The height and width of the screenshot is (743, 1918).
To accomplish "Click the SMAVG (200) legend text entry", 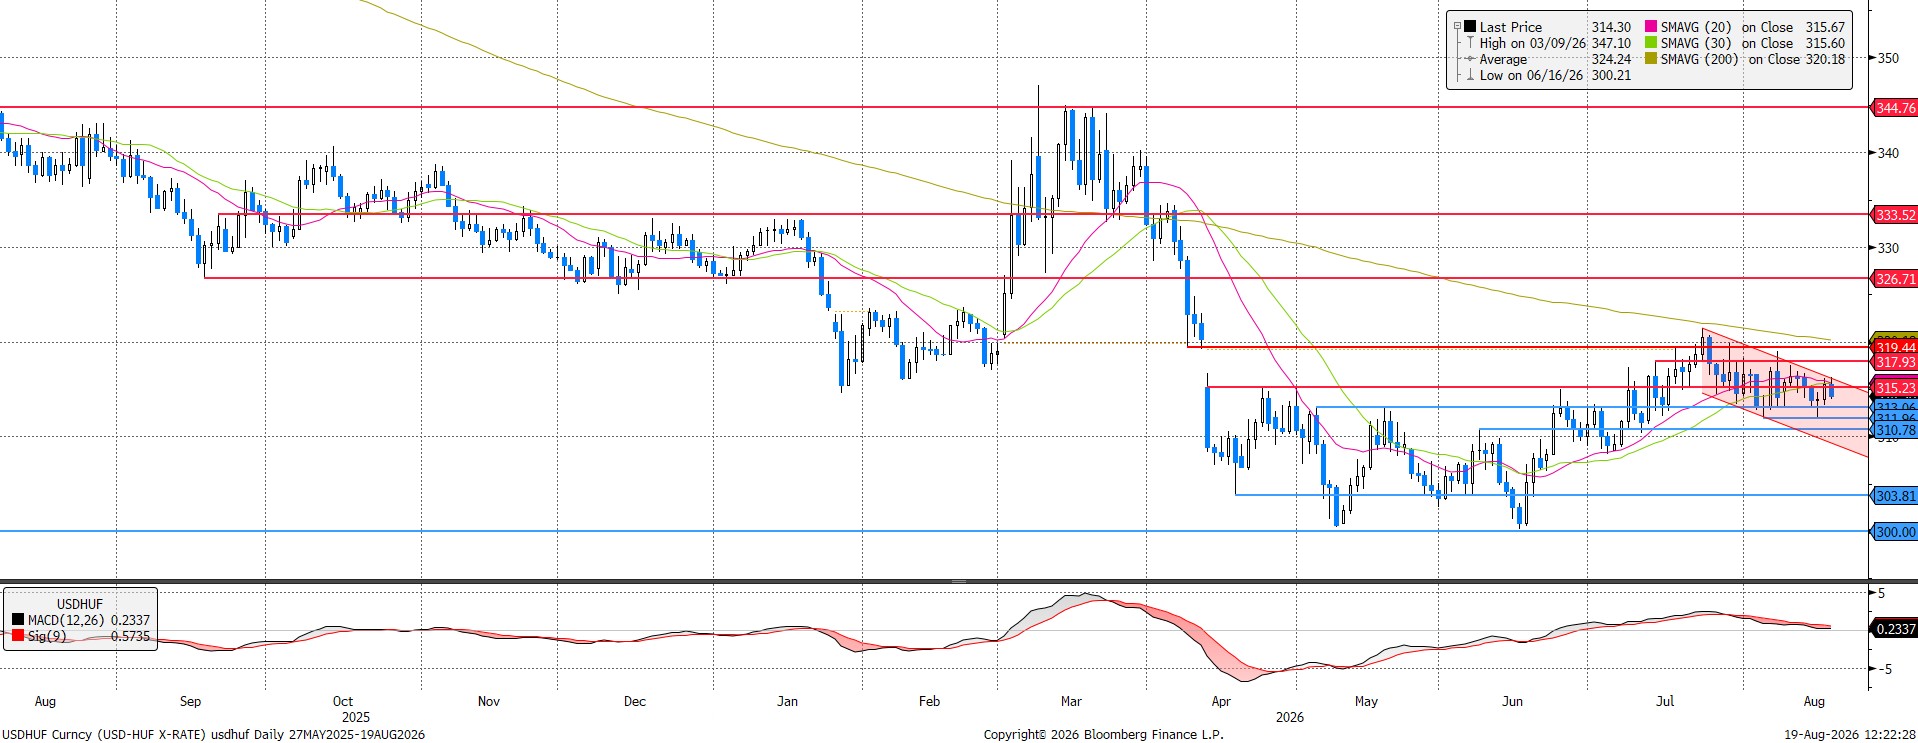I will pyautogui.click(x=1753, y=59).
